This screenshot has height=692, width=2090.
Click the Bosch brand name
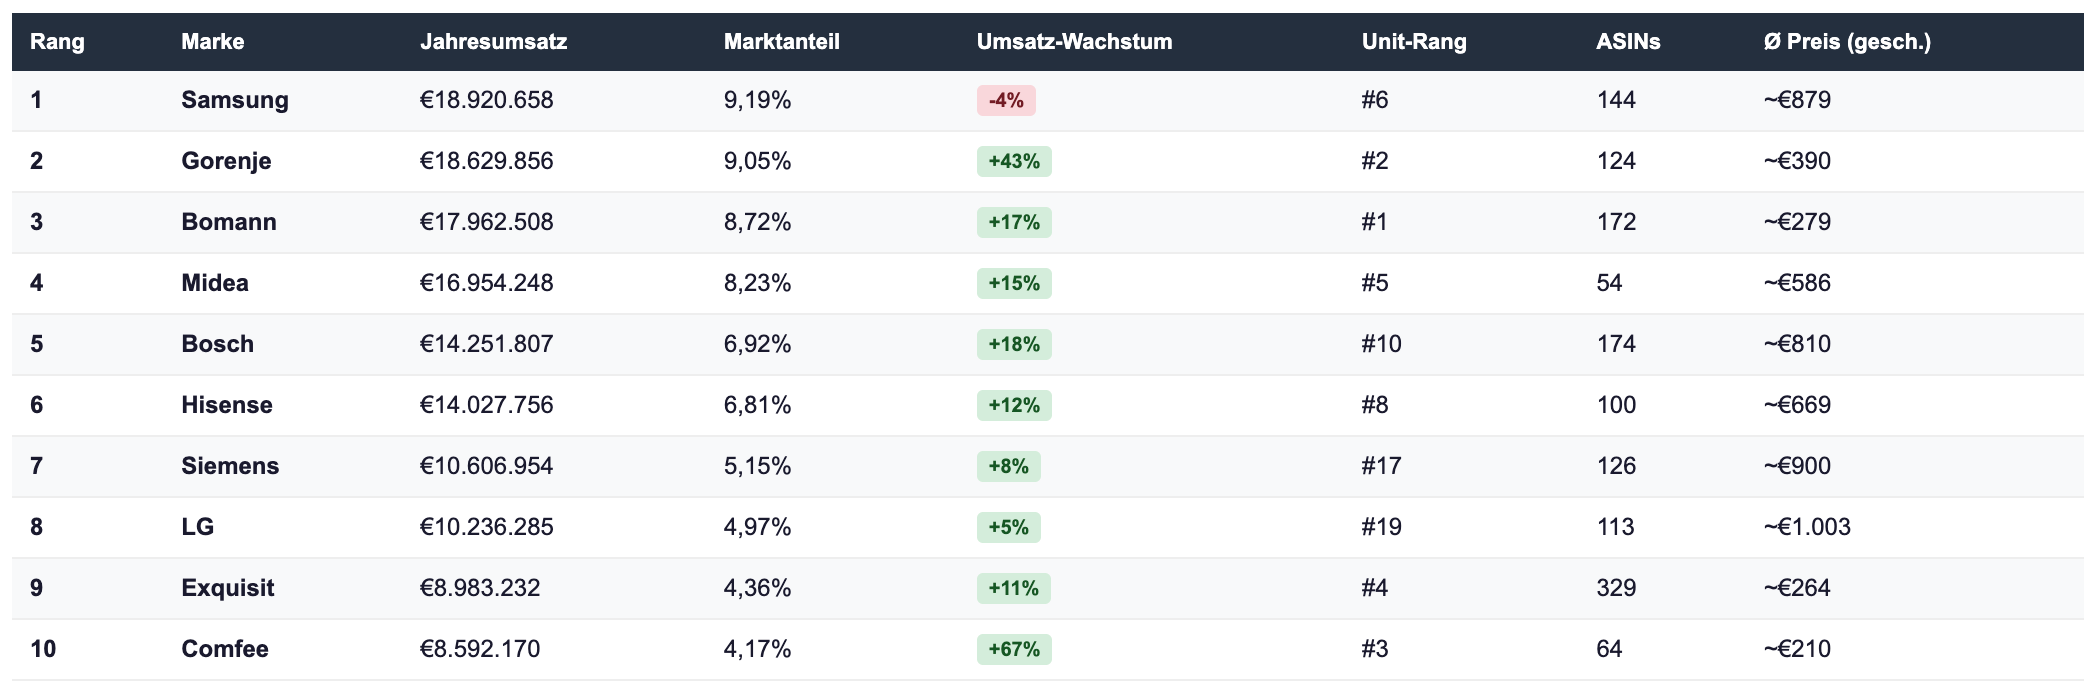(217, 344)
